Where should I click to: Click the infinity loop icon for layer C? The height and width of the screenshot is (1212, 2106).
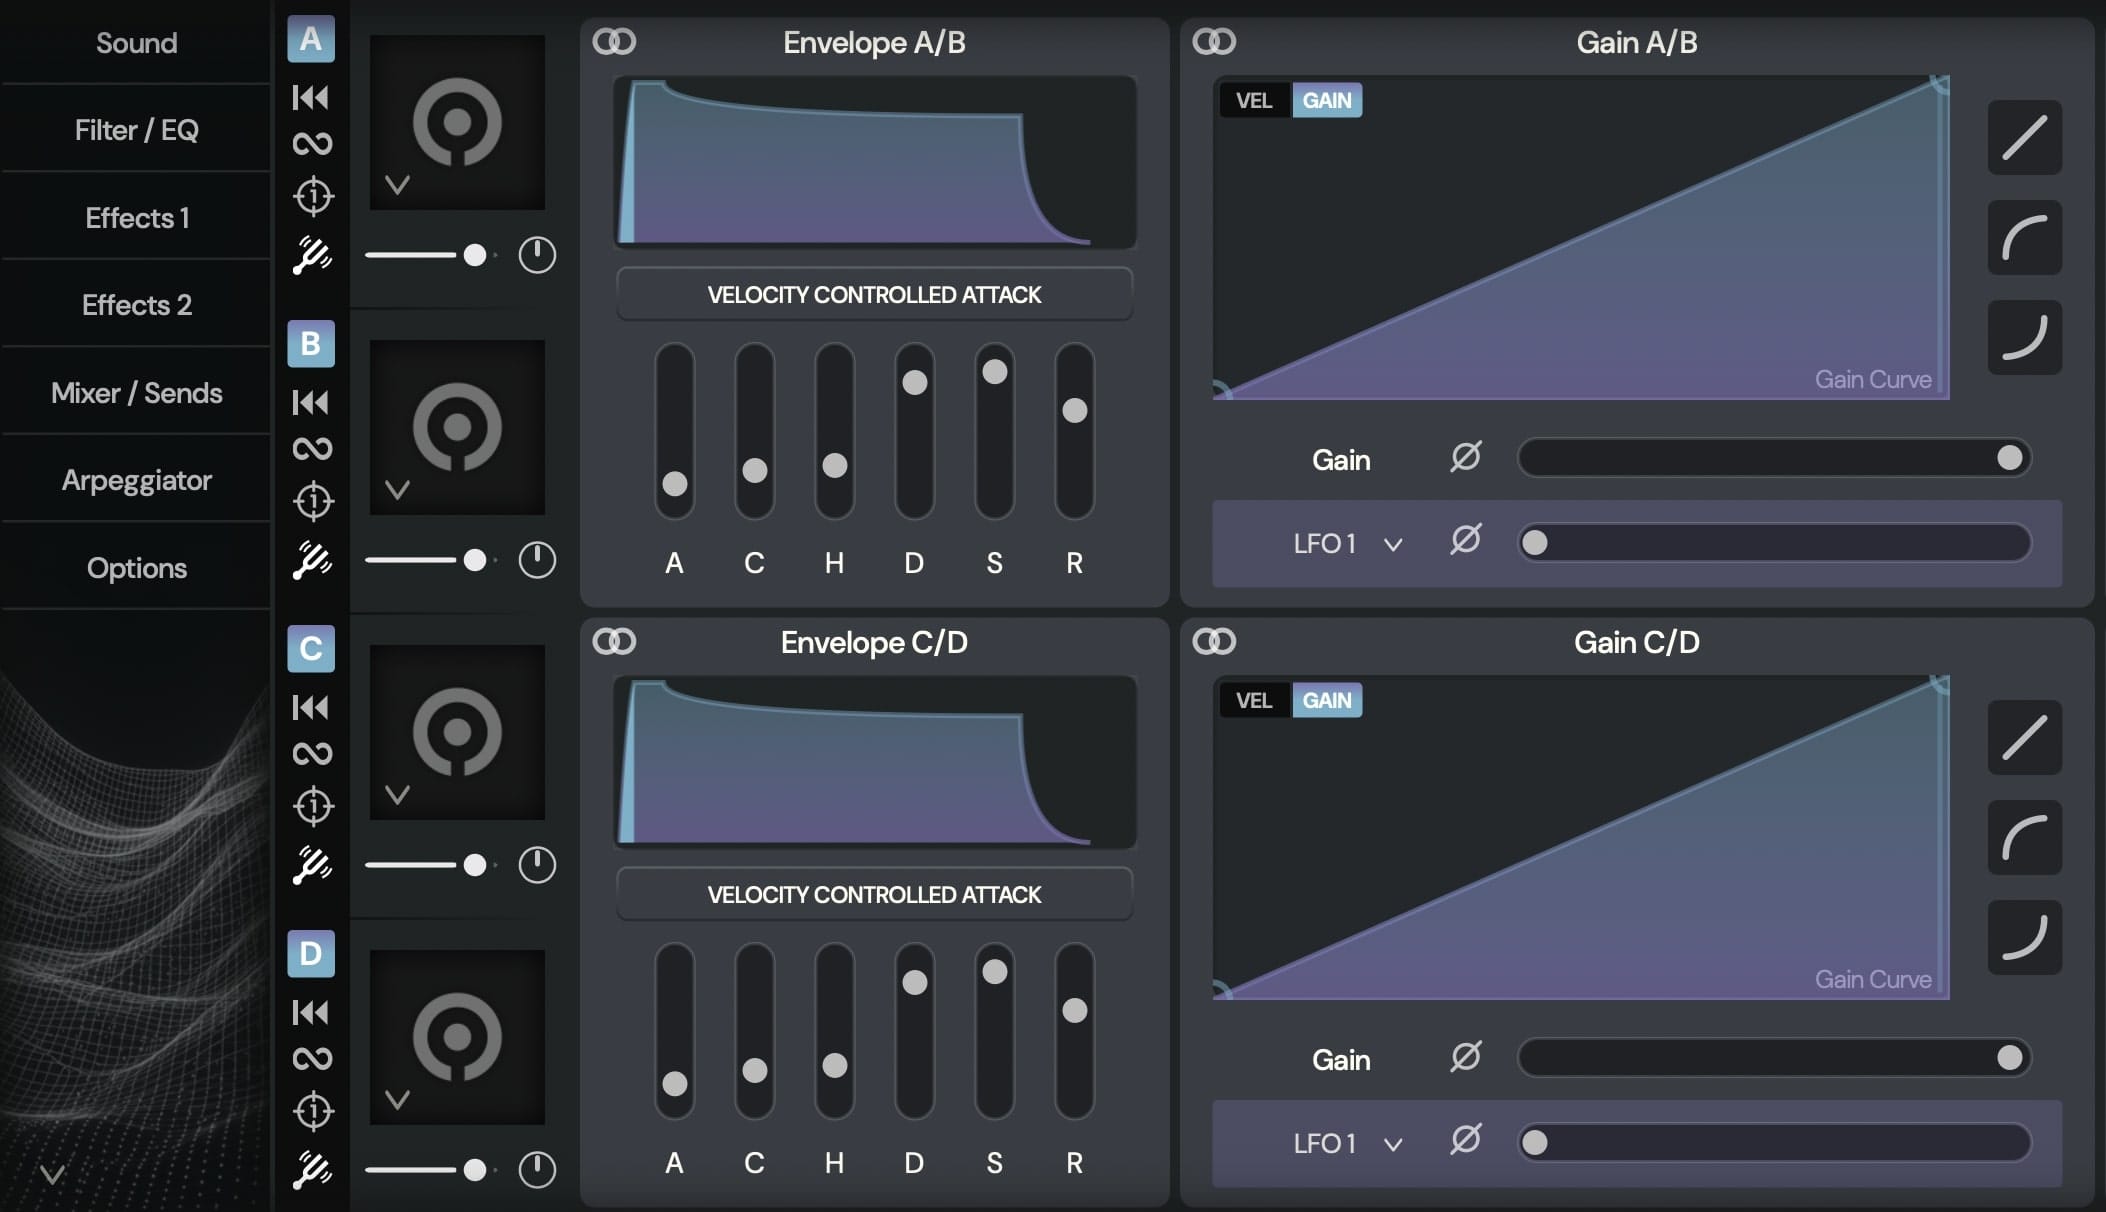313,755
